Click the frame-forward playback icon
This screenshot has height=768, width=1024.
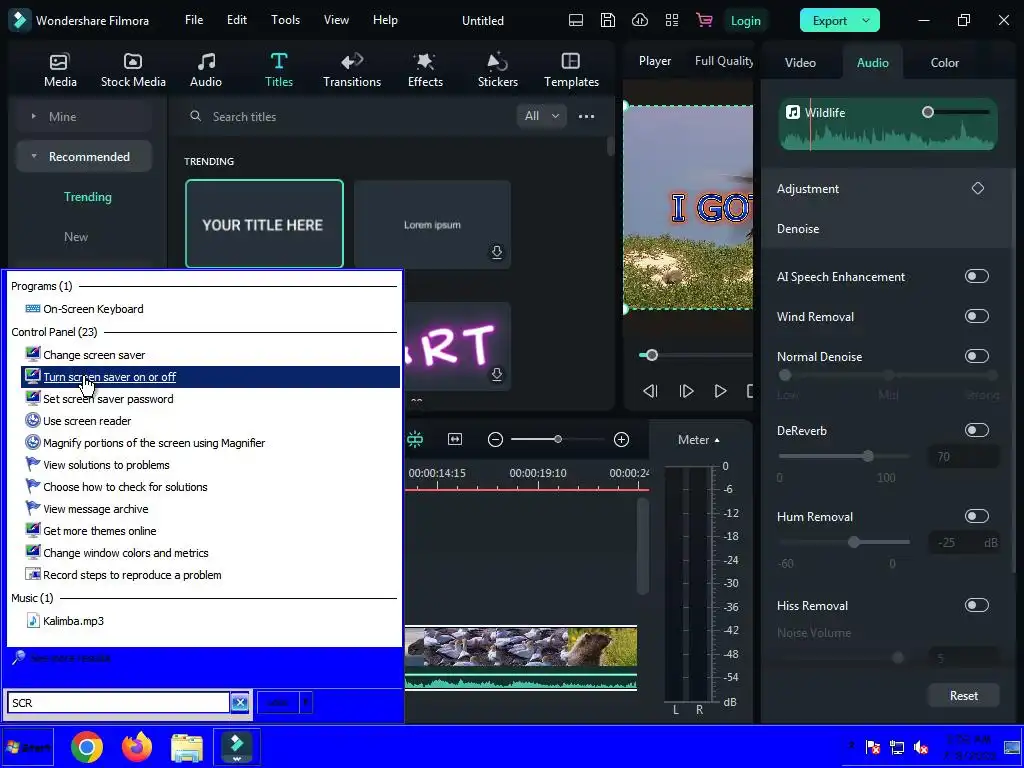click(x=686, y=391)
